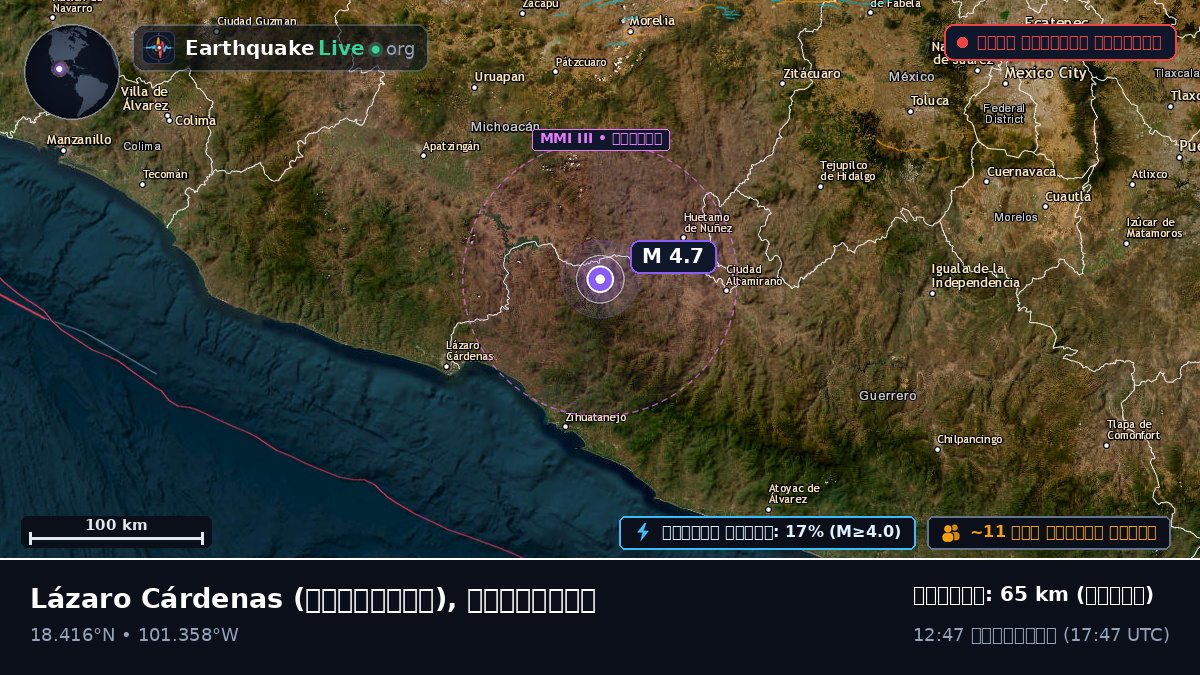Click the Zitácuaro city label

812,74
